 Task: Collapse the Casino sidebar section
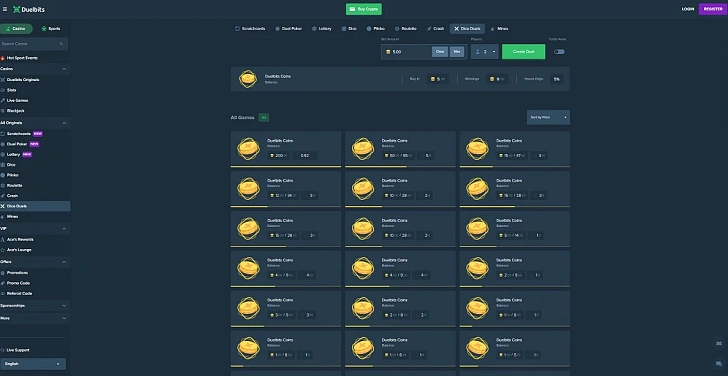coord(64,69)
